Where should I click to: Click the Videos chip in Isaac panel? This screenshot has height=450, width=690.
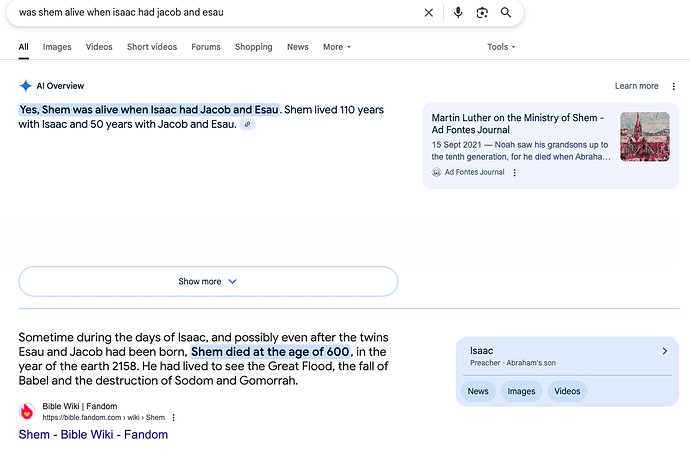[x=567, y=391]
